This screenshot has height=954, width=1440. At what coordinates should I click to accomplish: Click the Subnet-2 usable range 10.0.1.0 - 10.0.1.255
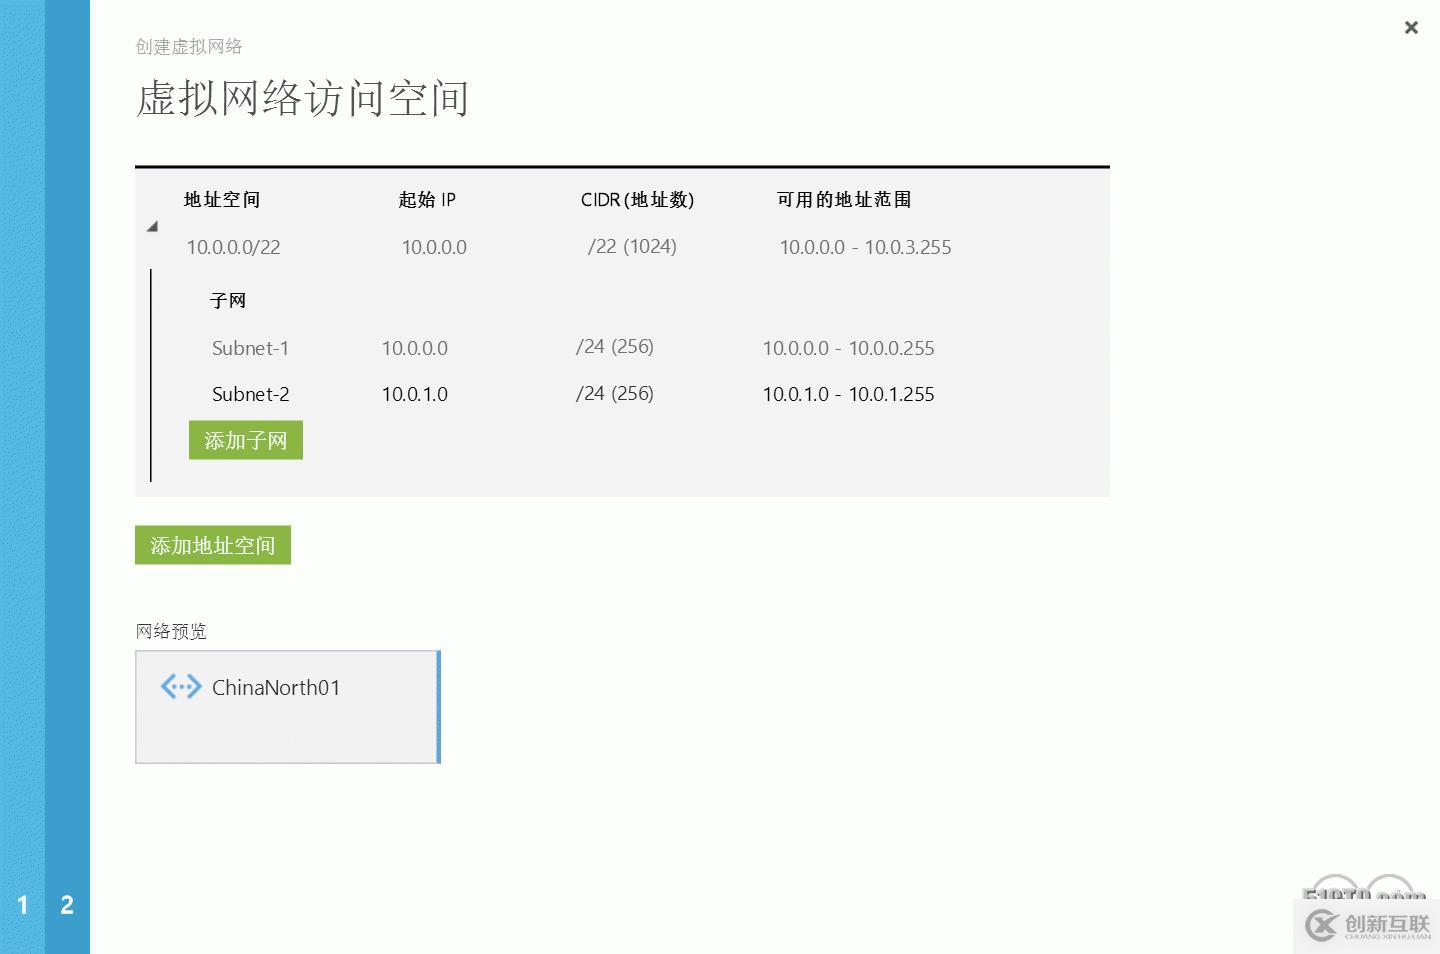tap(848, 394)
